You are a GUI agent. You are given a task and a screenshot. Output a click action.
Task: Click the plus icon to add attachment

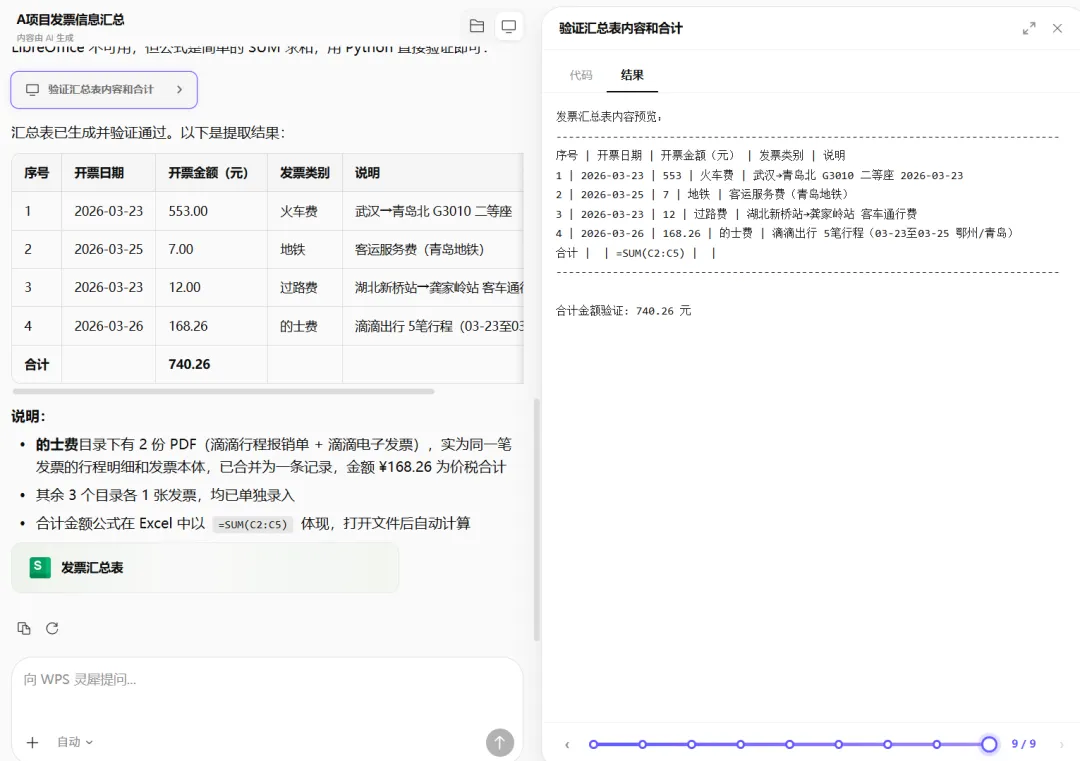32,742
